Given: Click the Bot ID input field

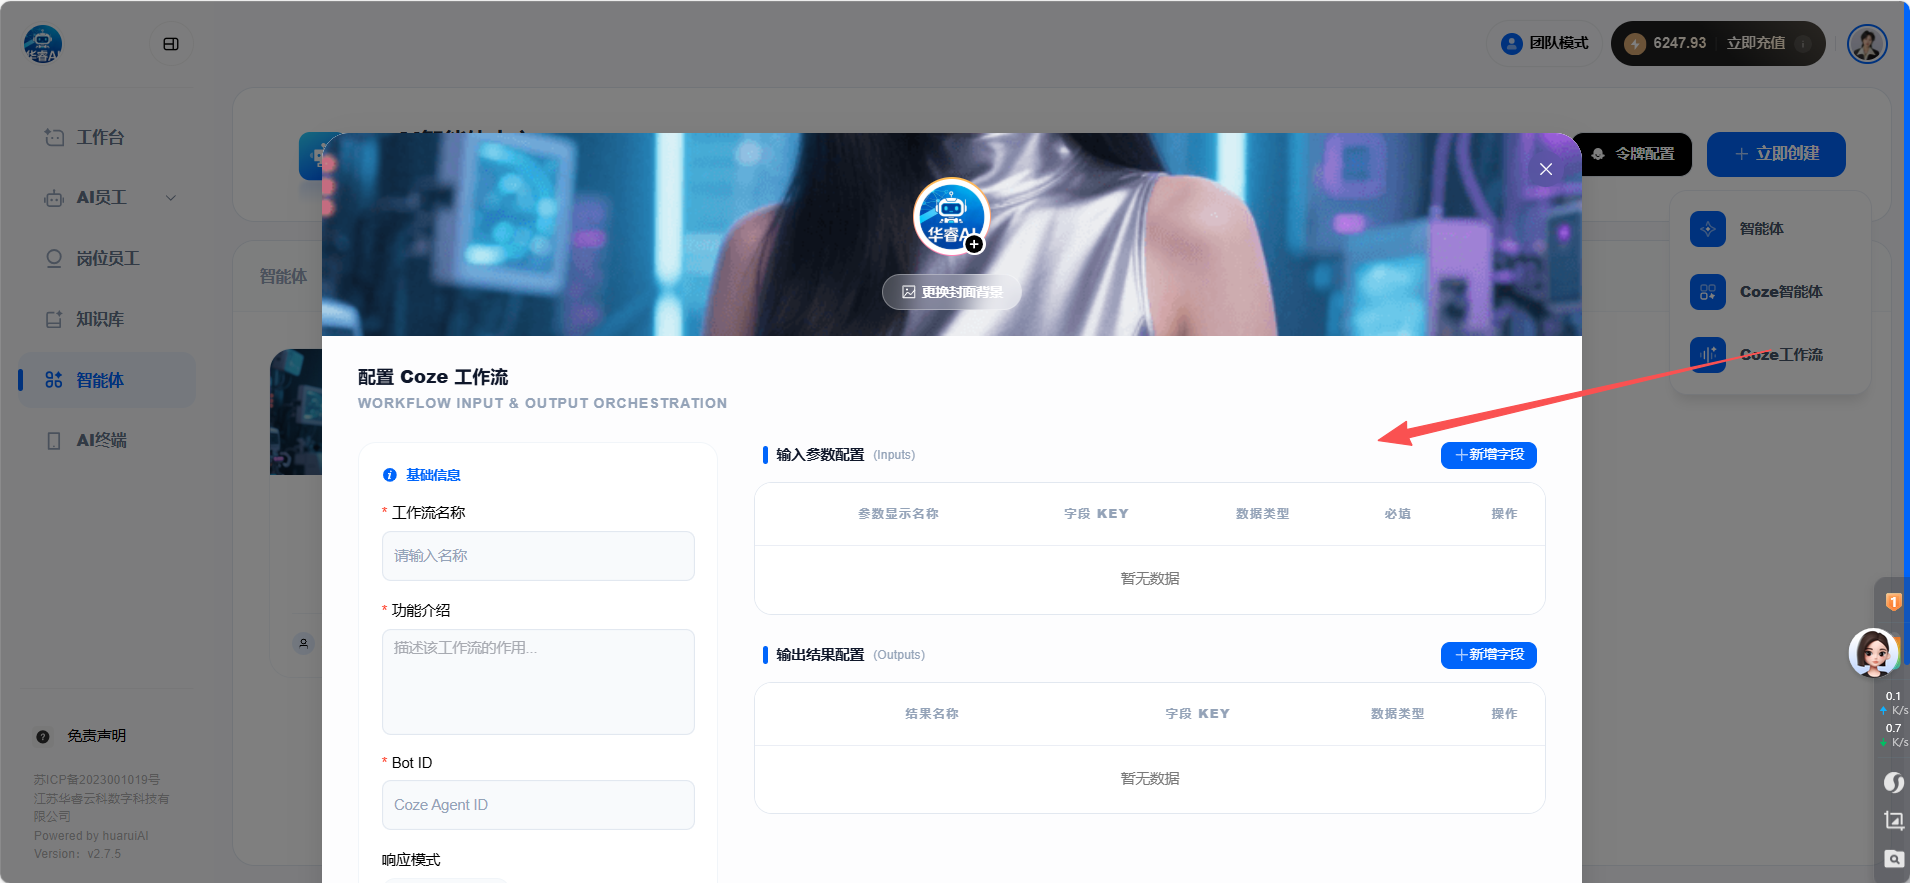Looking at the screenshot, I should (538, 805).
